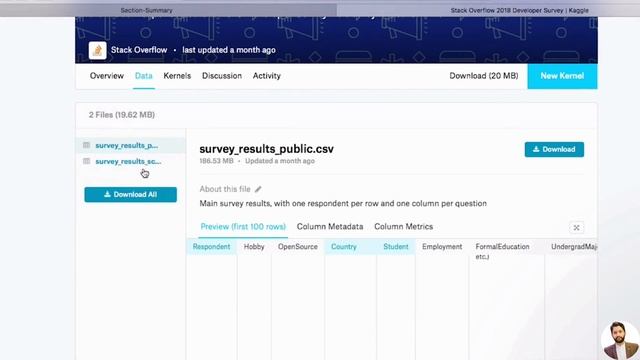
Task: Click the "last updated a month ago" text
Action: coord(229,50)
